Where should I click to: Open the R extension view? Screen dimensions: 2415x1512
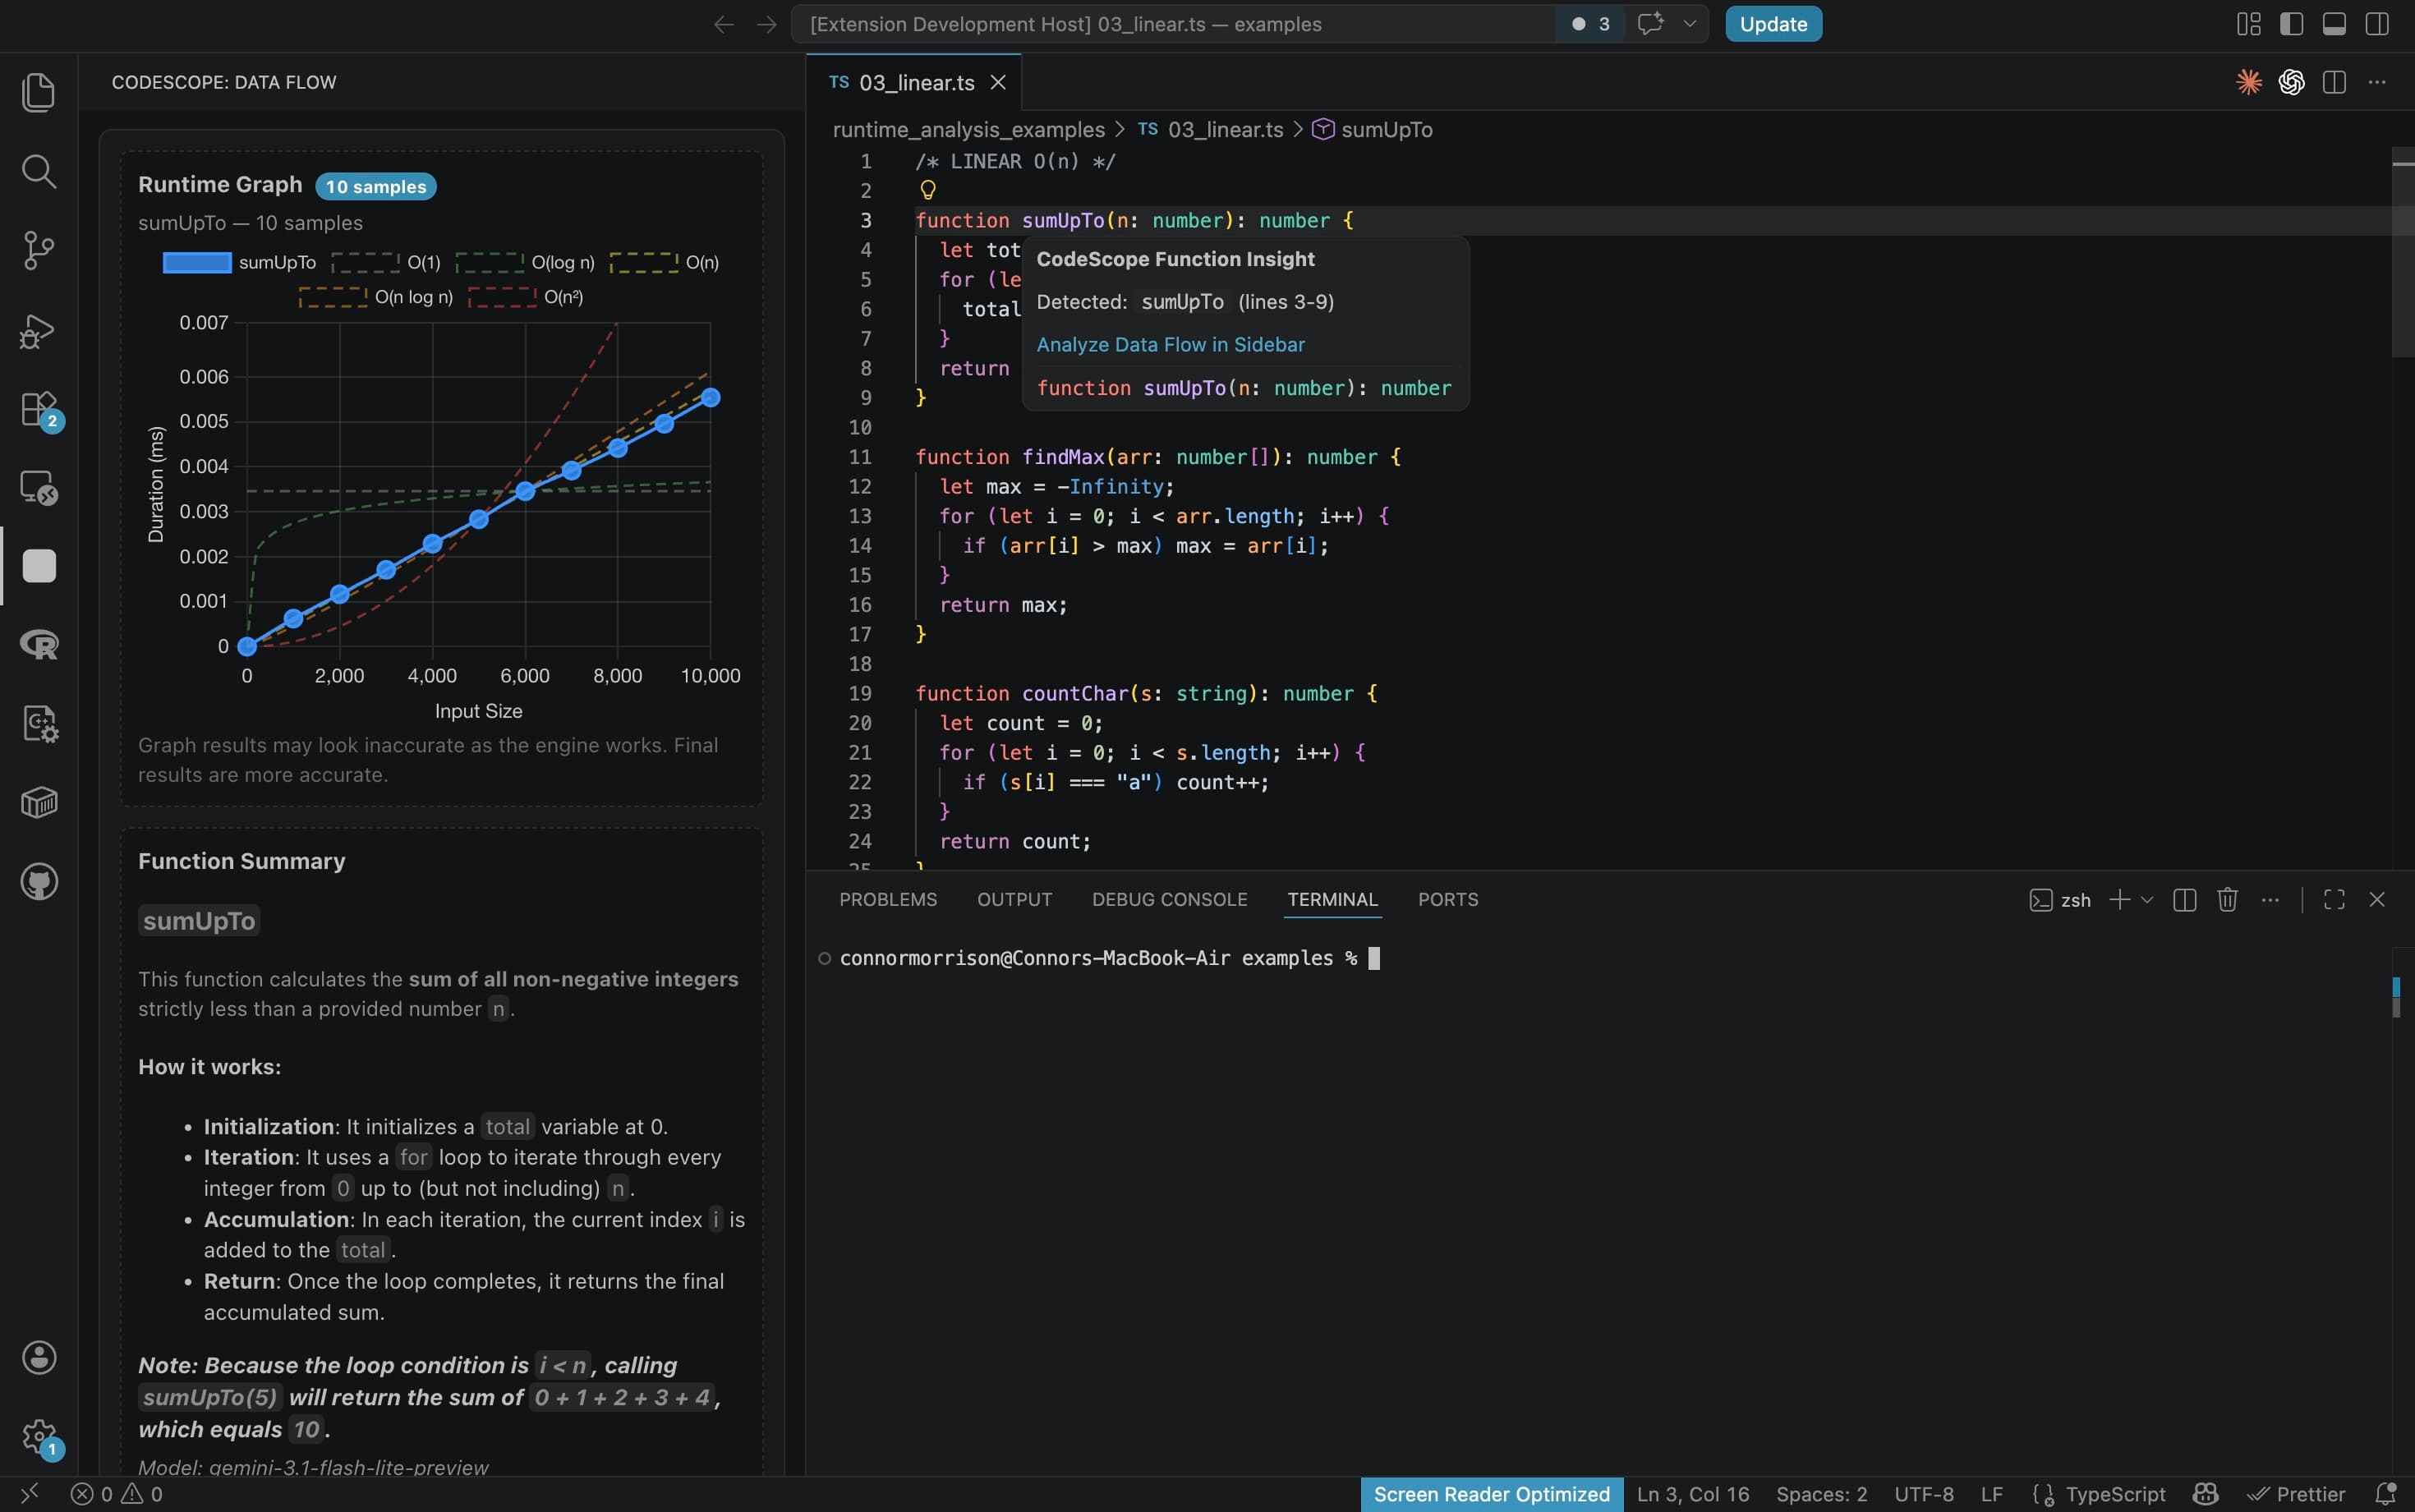point(39,645)
